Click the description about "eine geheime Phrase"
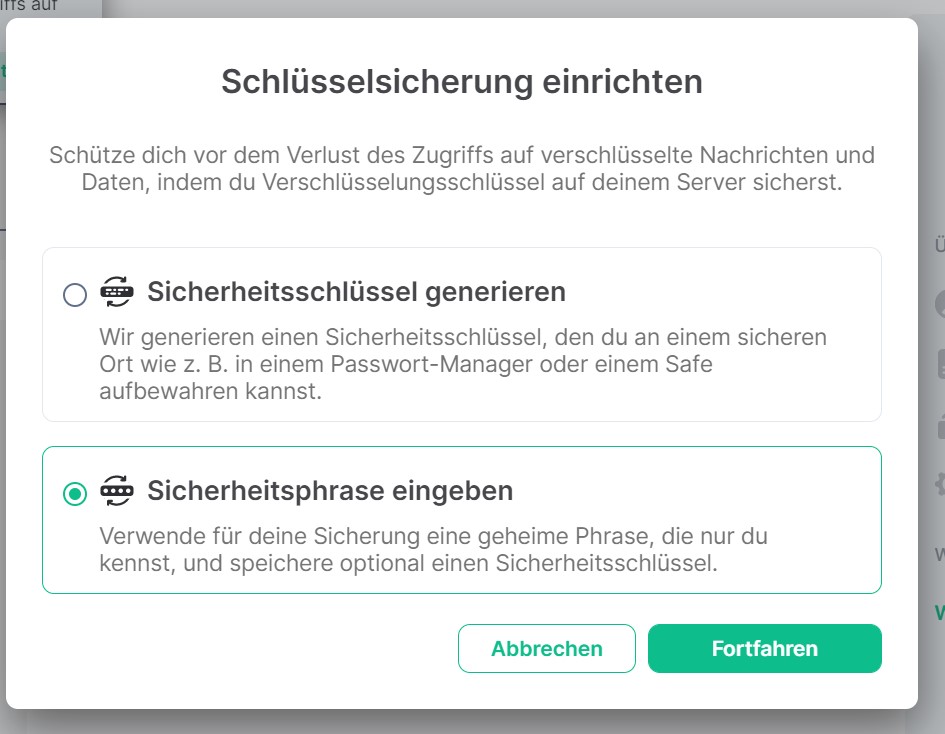This screenshot has width=945, height=734. coord(433,549)
